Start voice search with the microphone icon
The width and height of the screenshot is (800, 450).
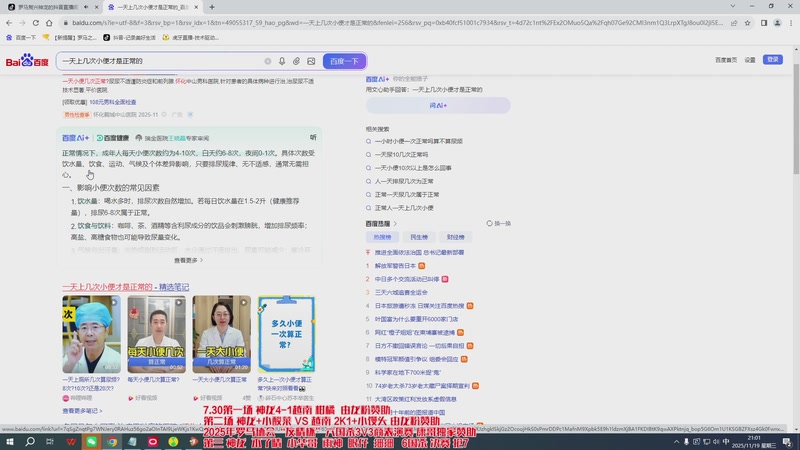point(282,61)
